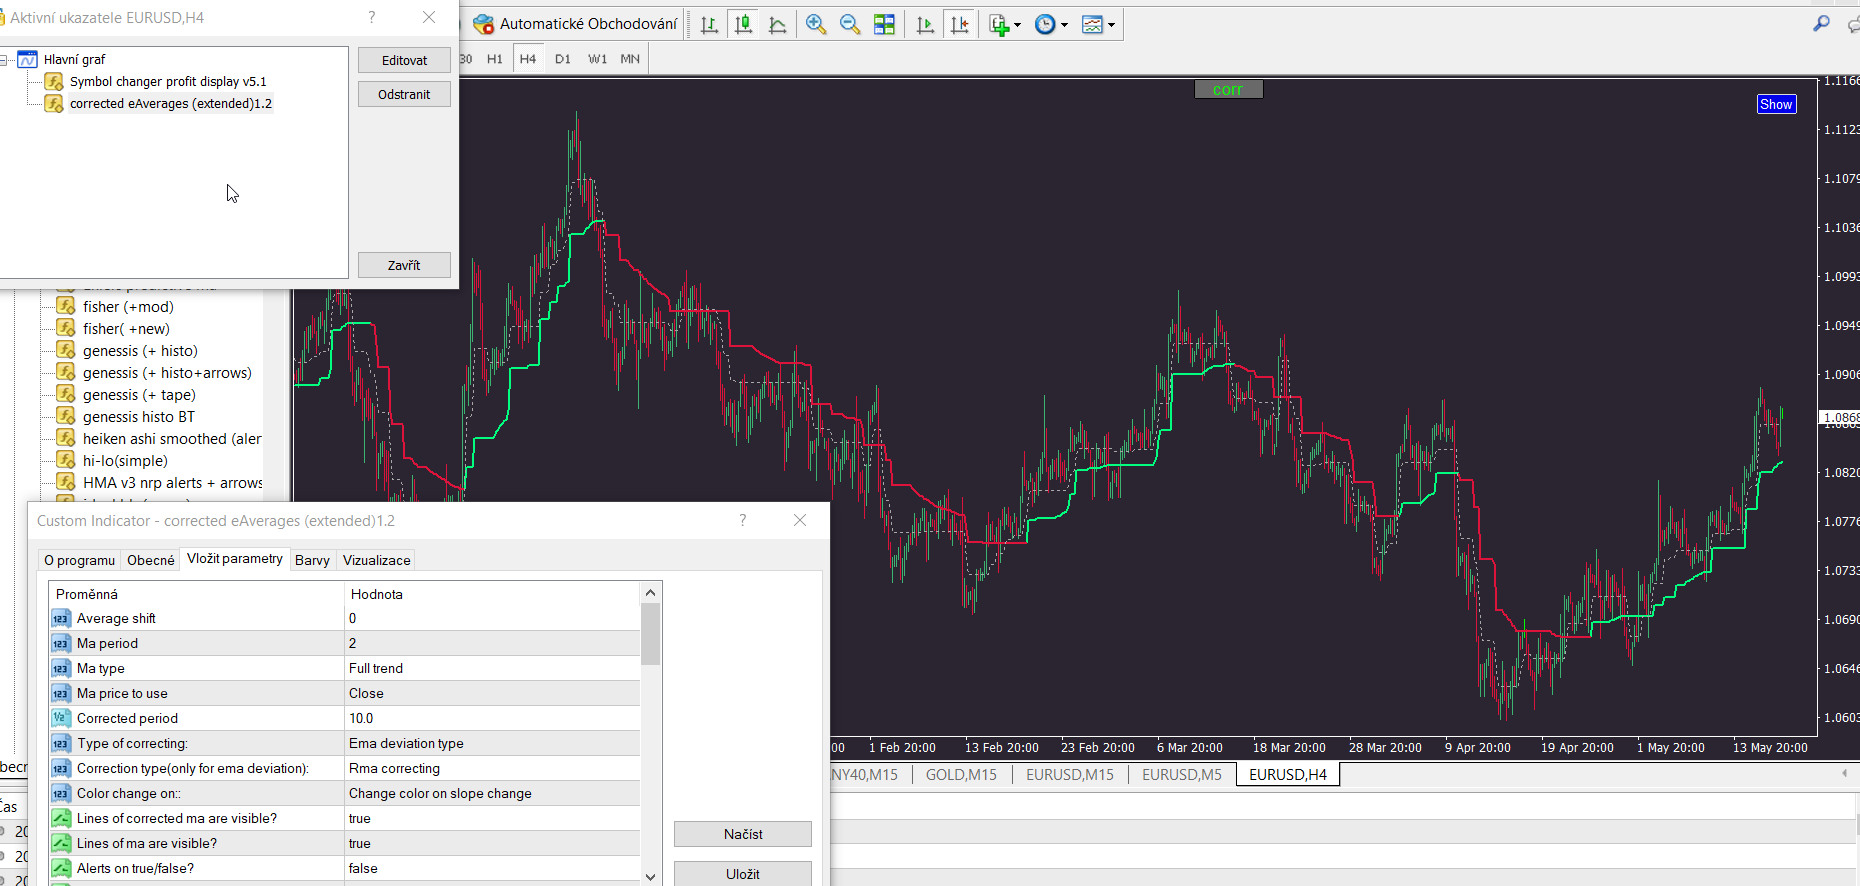Toggle chart shift icon

[x=959, y=25]
